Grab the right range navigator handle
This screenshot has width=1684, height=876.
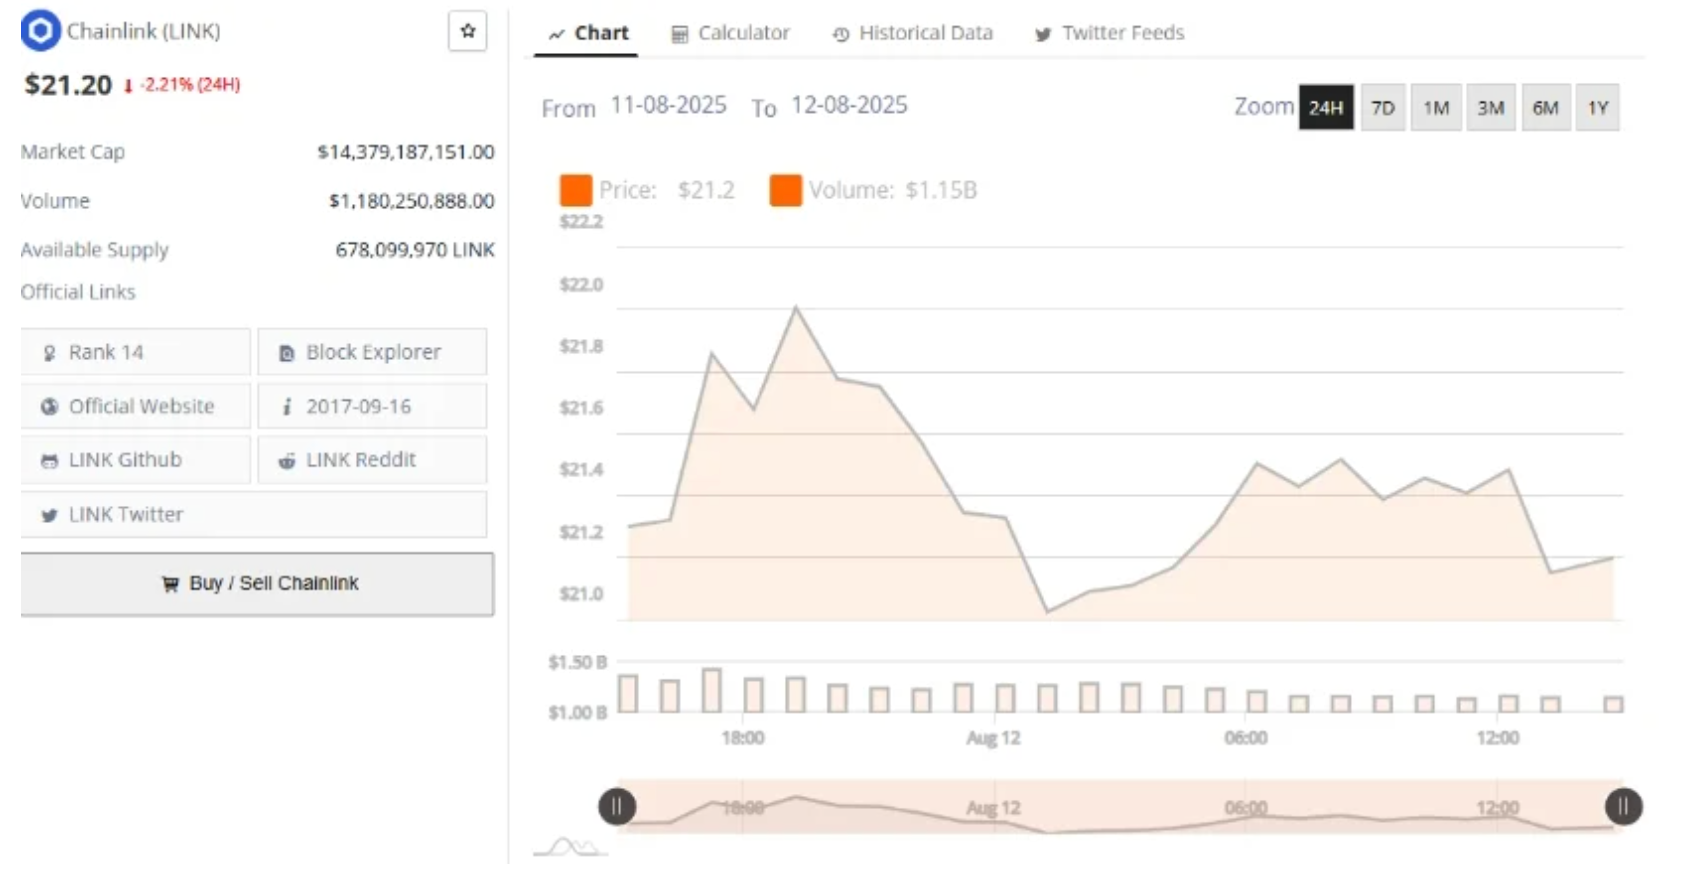tap(1623, 806)
